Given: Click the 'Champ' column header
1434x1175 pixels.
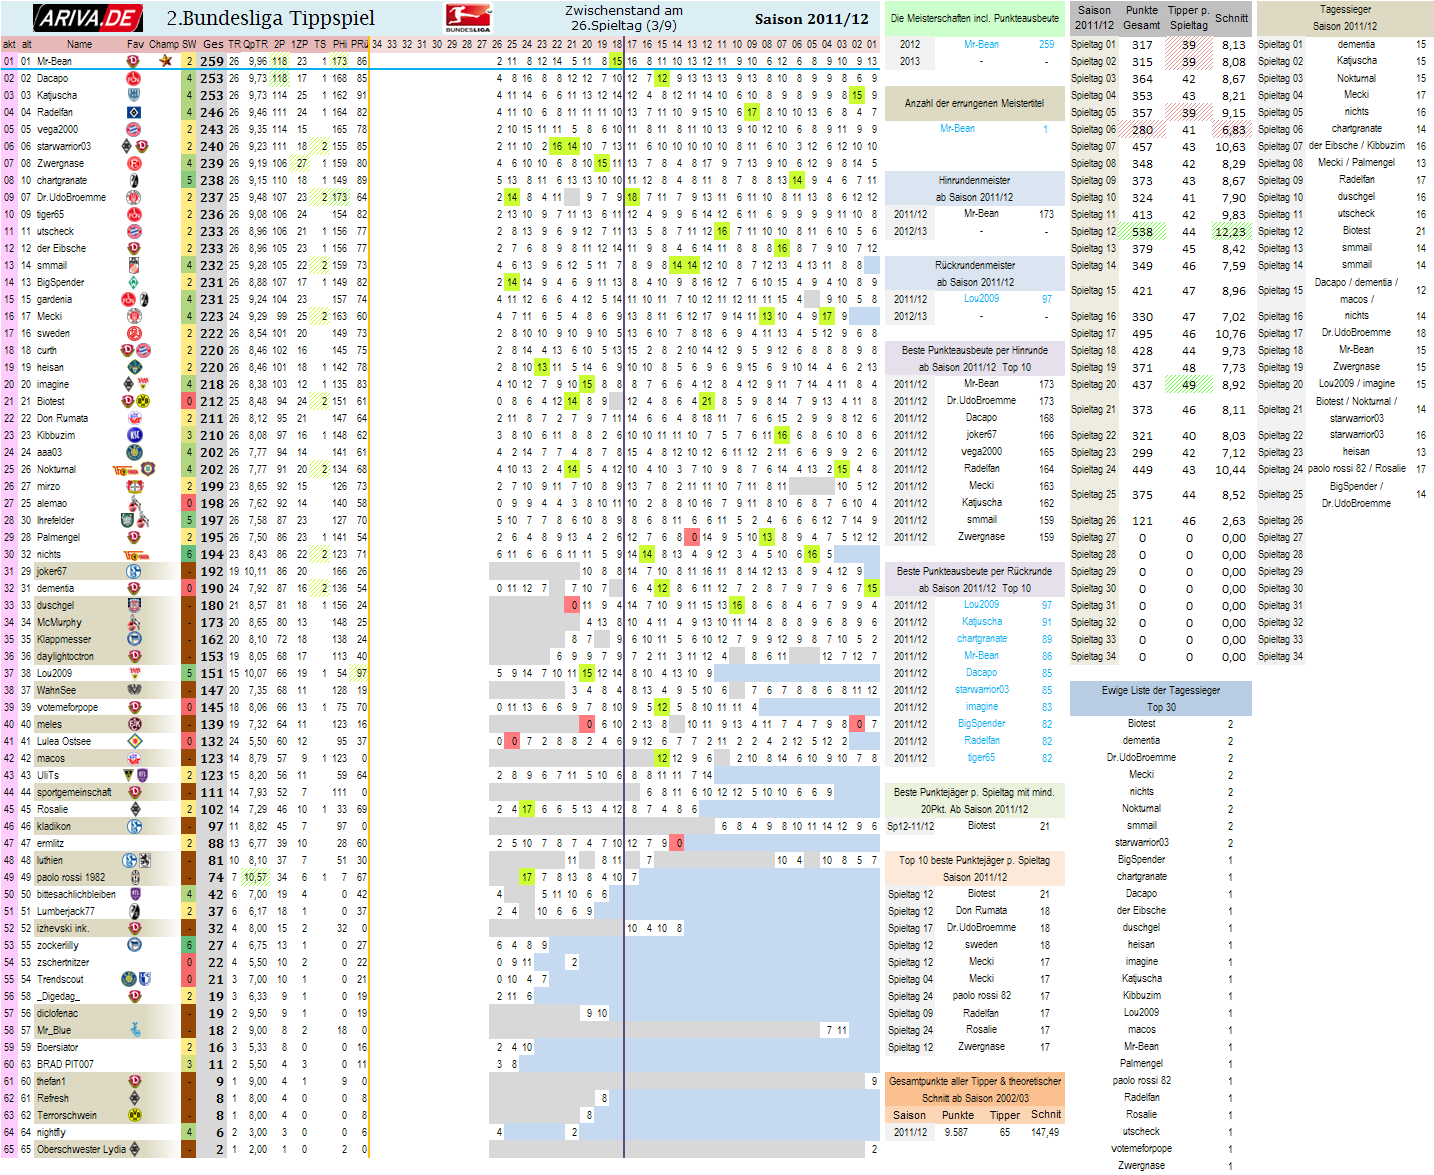Looking at the screenshot, I should [x=164, y=44].
